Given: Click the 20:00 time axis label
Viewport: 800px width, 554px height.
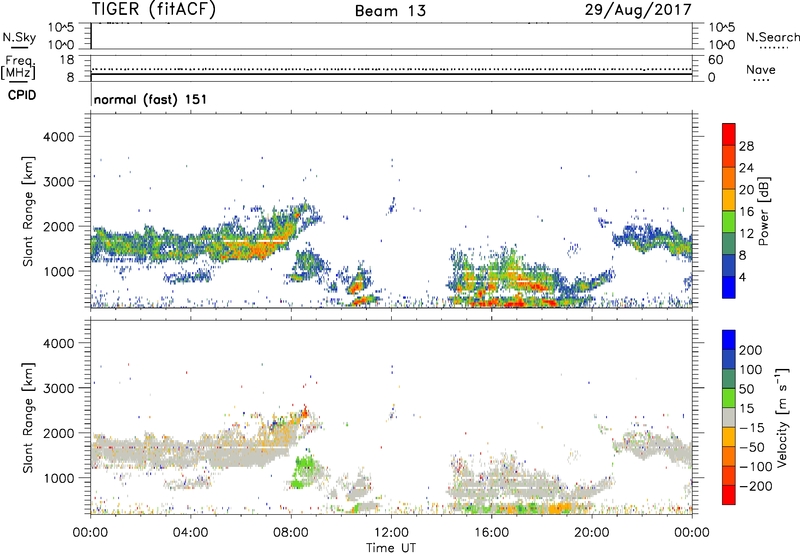Looking at the screenshot, I should coord(591,533).
